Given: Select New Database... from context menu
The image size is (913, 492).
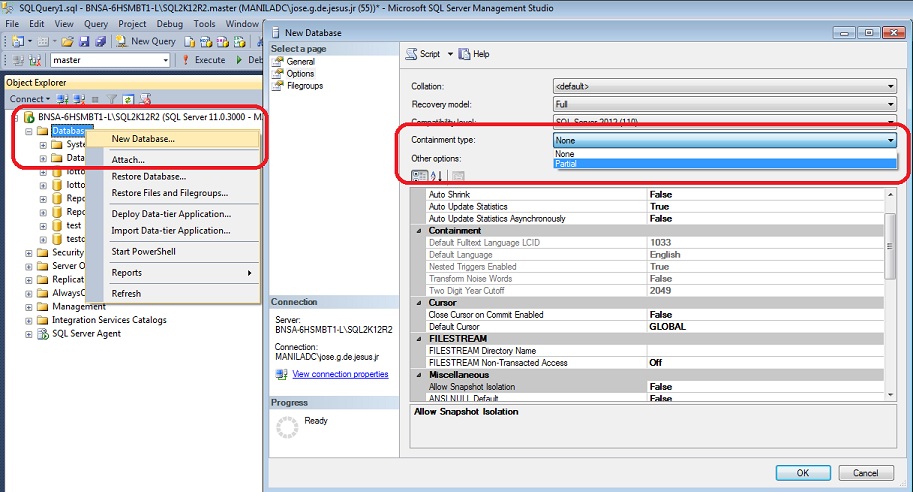Looking at the screenshot, I should pos(173,139).
